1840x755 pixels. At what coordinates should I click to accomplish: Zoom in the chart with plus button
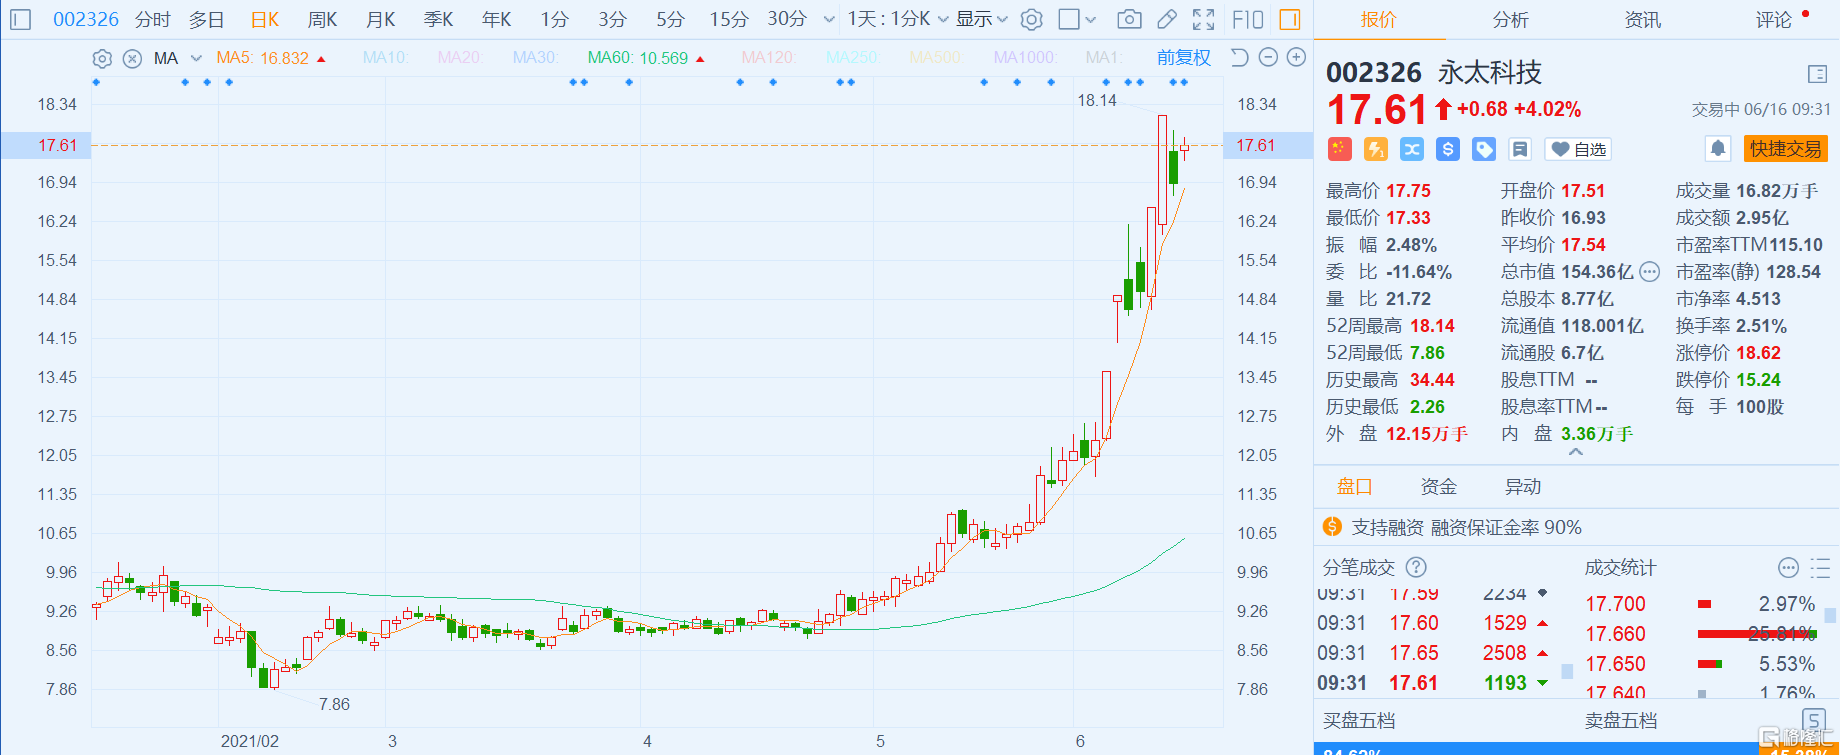click(1296, 58)
